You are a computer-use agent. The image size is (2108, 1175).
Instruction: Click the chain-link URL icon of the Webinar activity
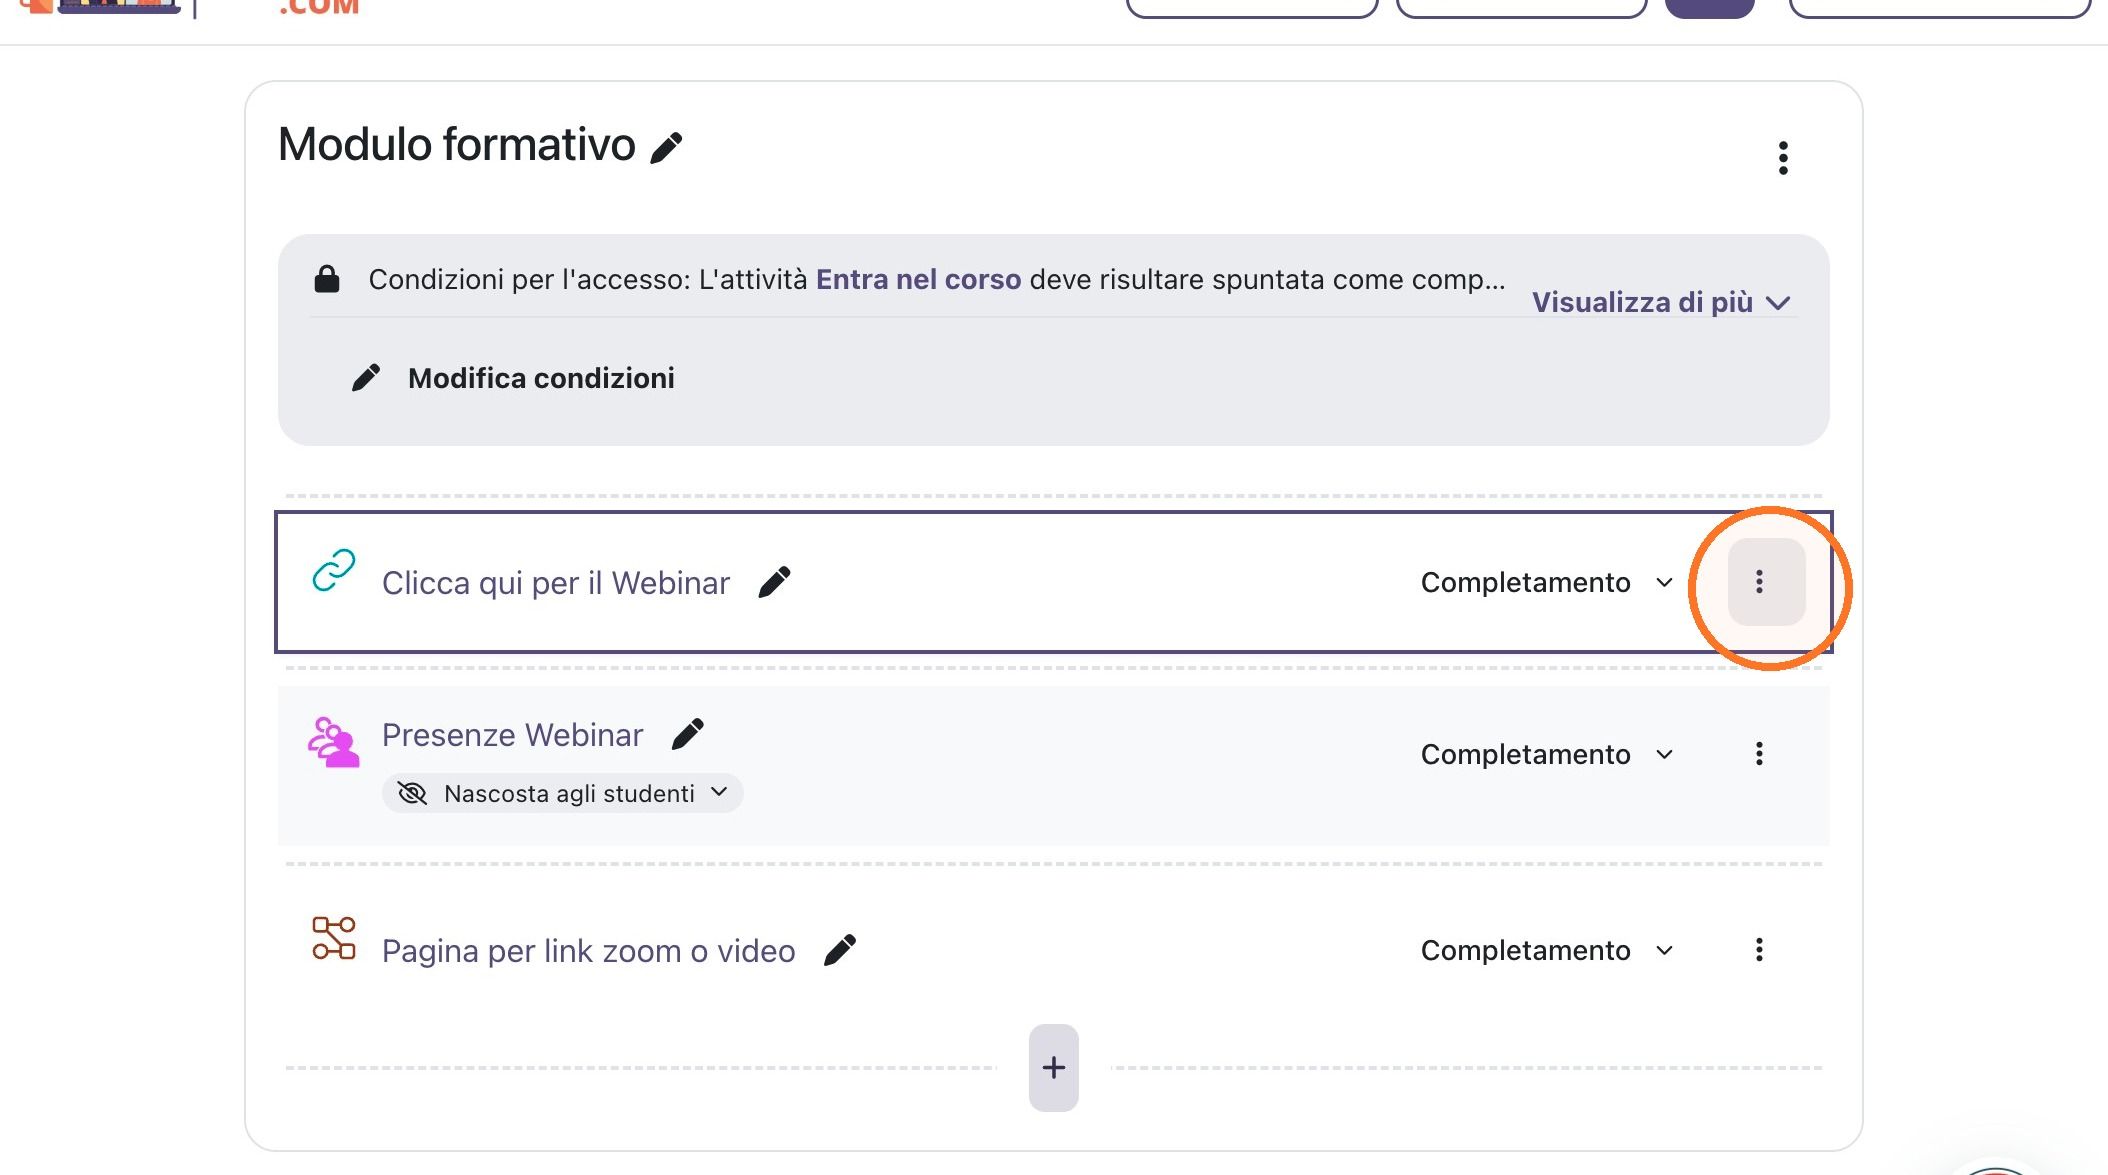(334, 570)
